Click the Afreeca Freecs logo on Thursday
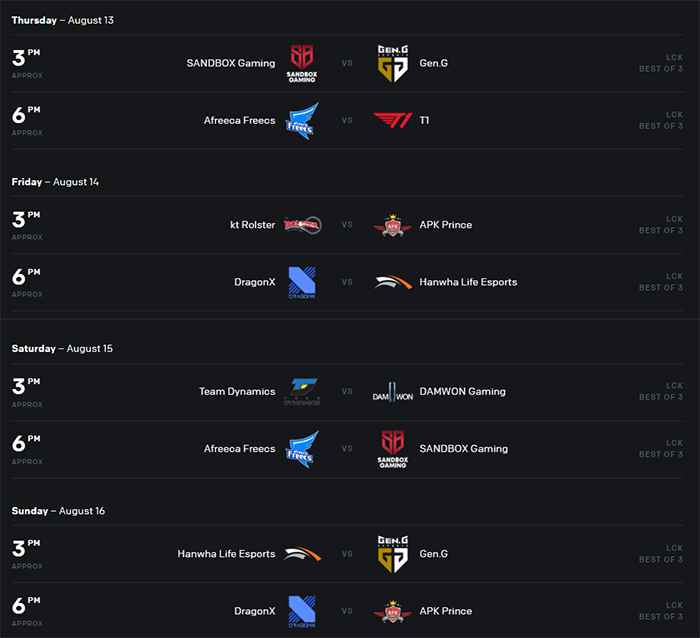 point(302,121)
